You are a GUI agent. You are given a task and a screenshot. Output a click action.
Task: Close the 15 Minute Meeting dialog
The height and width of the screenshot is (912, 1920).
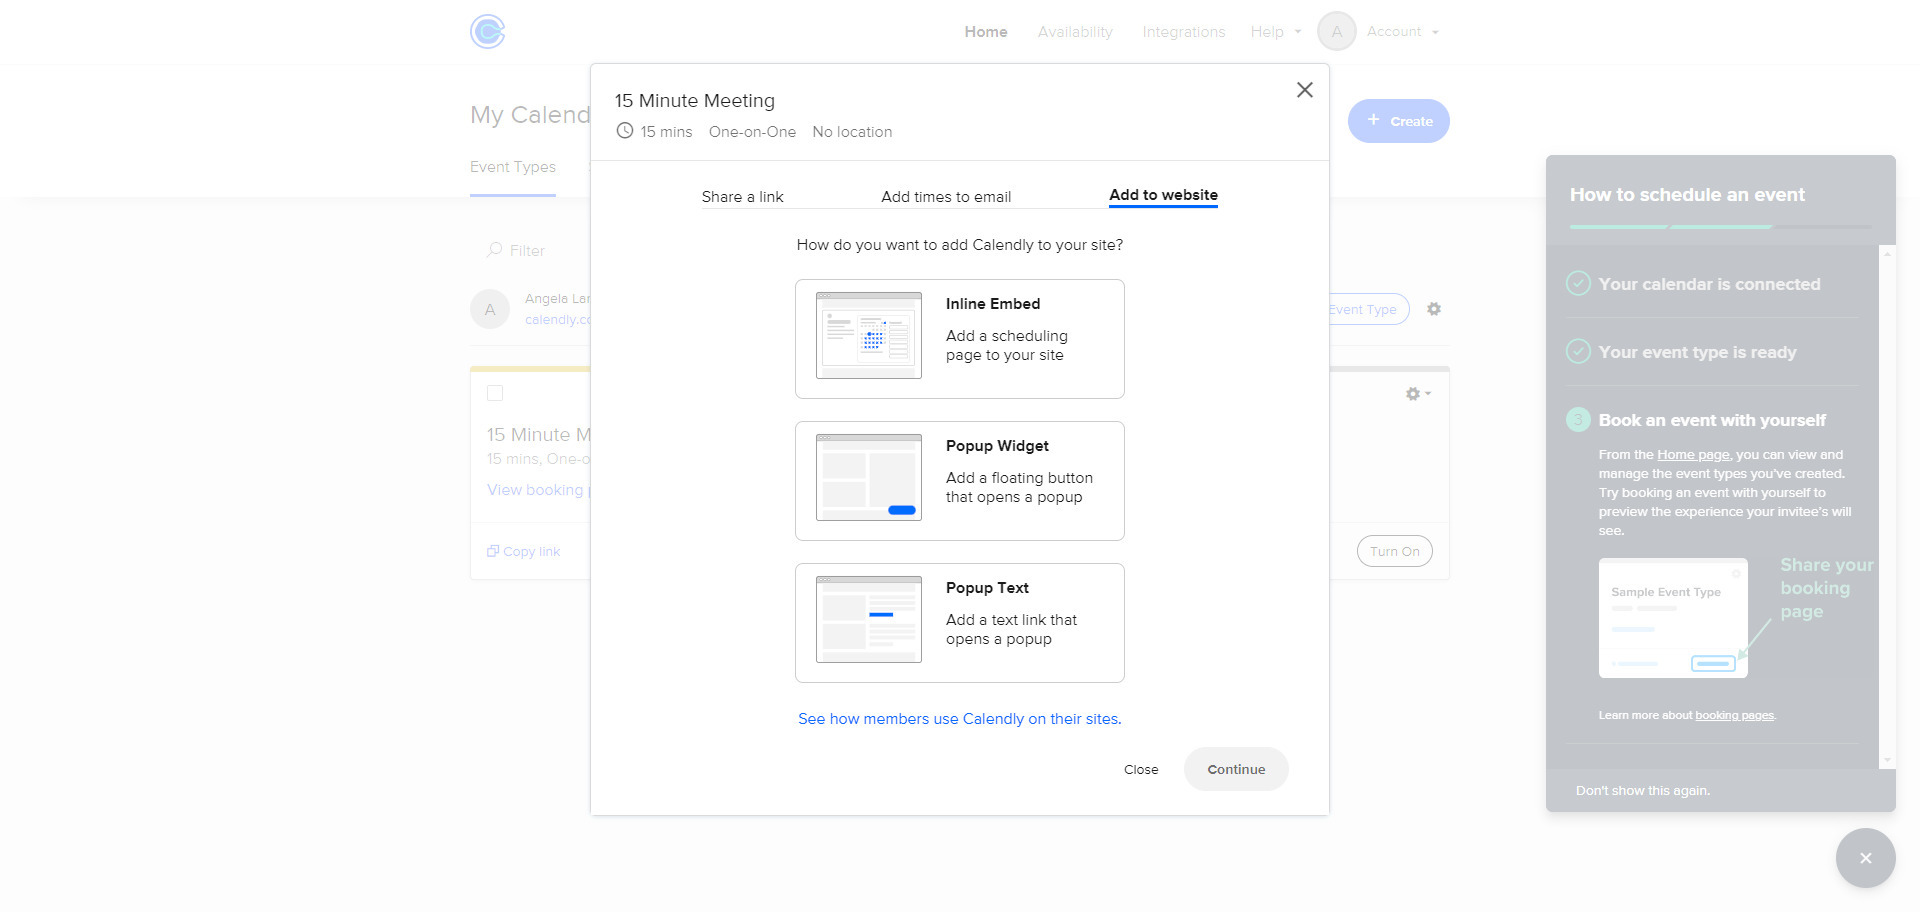point(1305,90)
